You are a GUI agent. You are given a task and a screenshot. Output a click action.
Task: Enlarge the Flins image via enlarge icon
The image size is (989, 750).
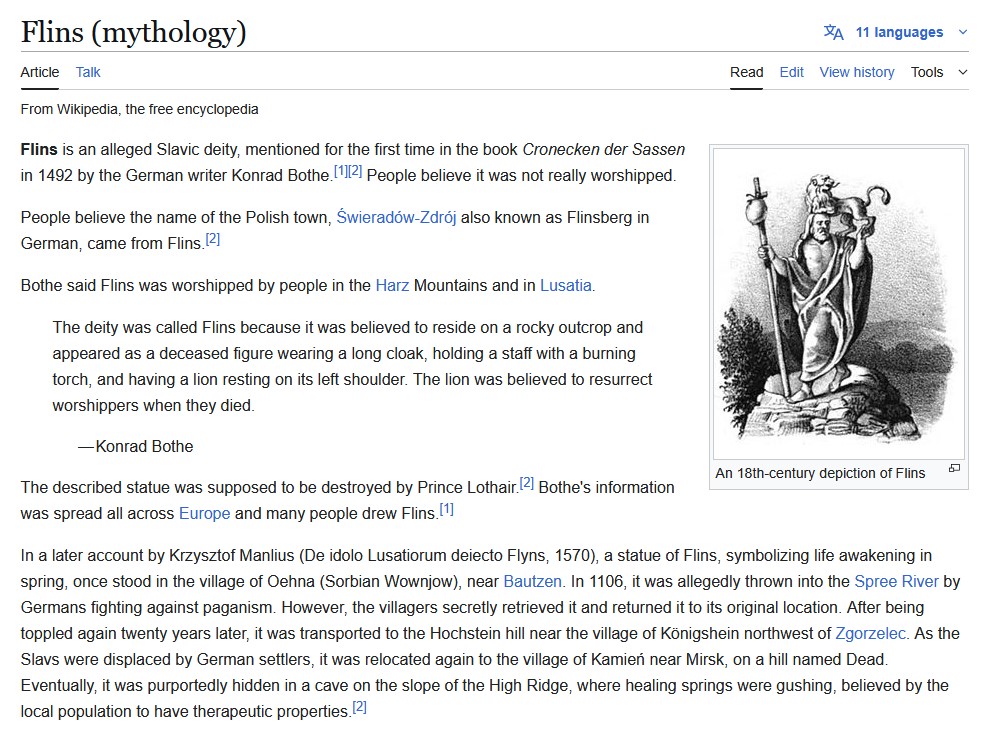click(954, 468)
